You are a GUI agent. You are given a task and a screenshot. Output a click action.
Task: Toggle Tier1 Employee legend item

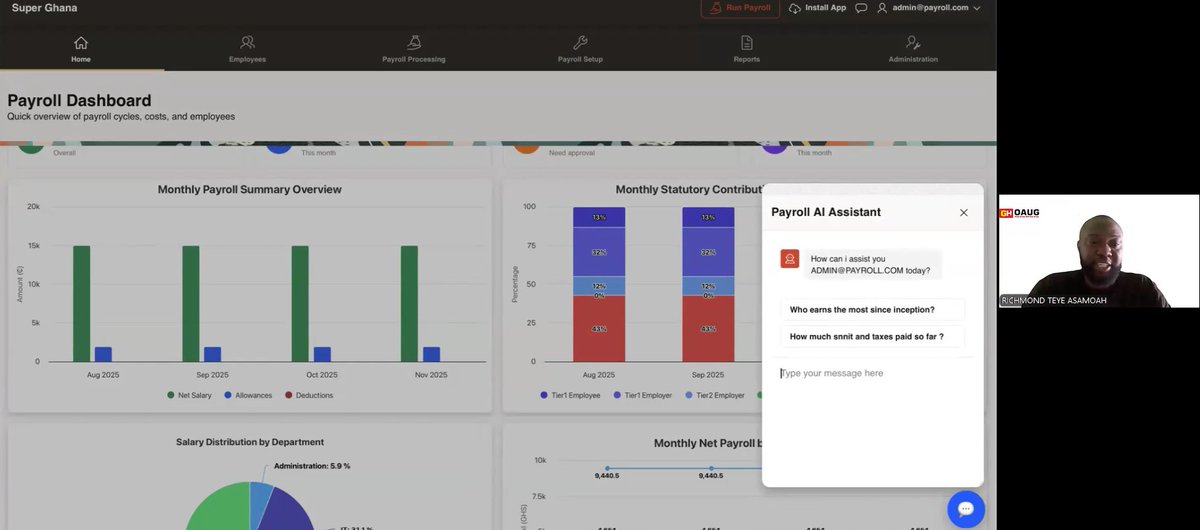pos(571,395)
